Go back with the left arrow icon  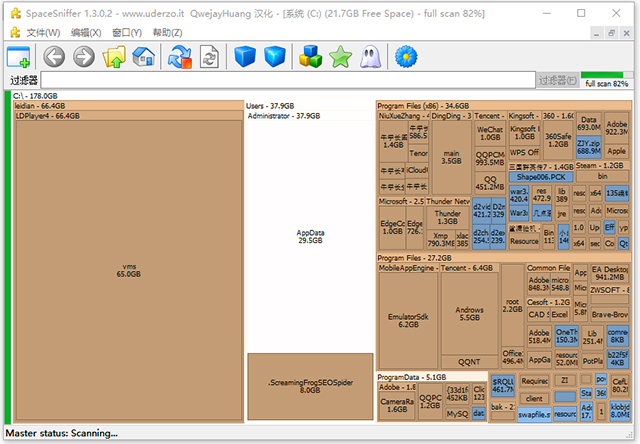pyautogui.click(x=54, y=58)
